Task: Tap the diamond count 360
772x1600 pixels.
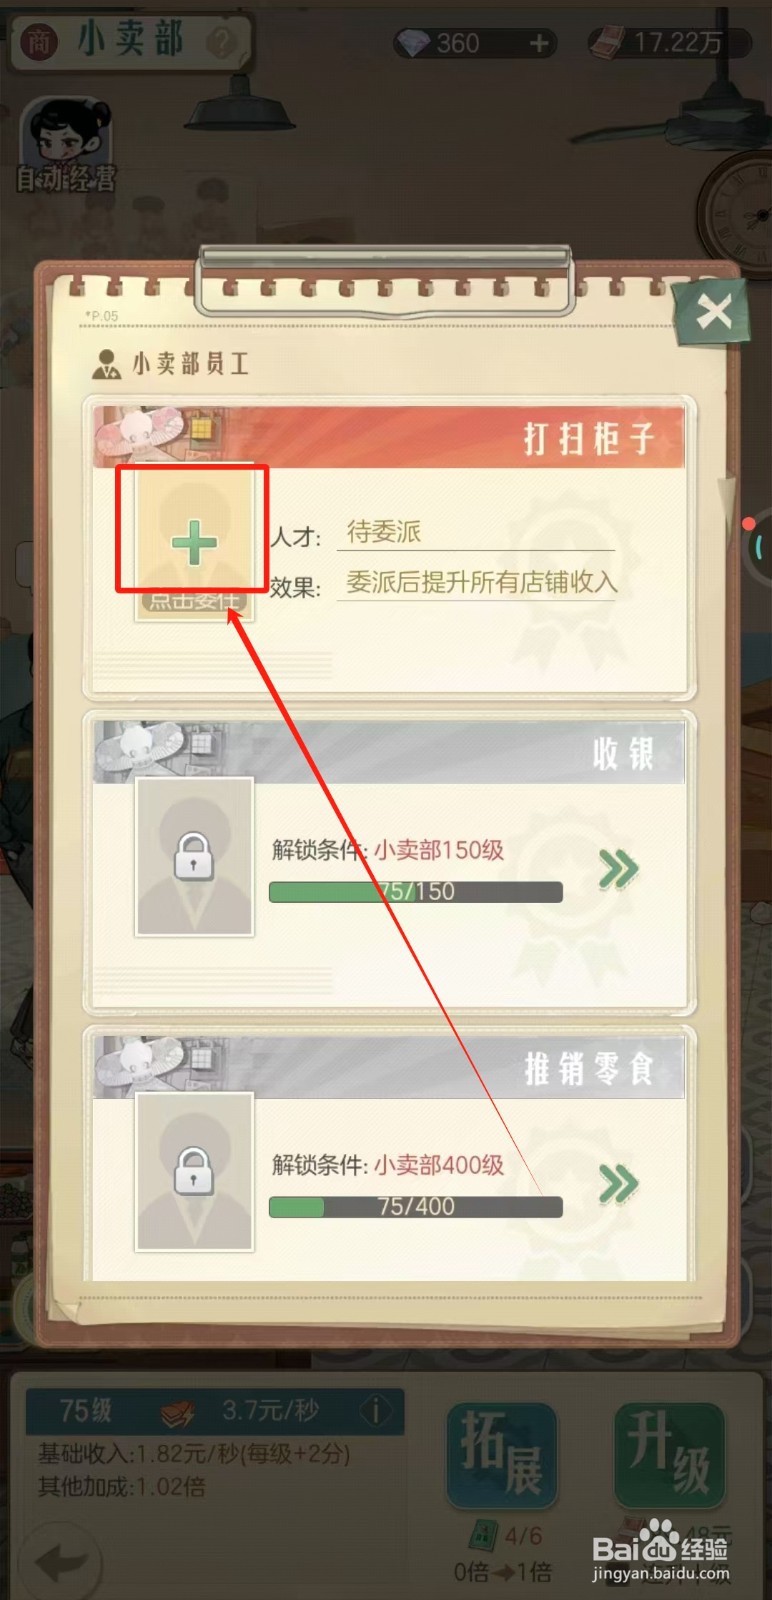Action: (458, 43)
